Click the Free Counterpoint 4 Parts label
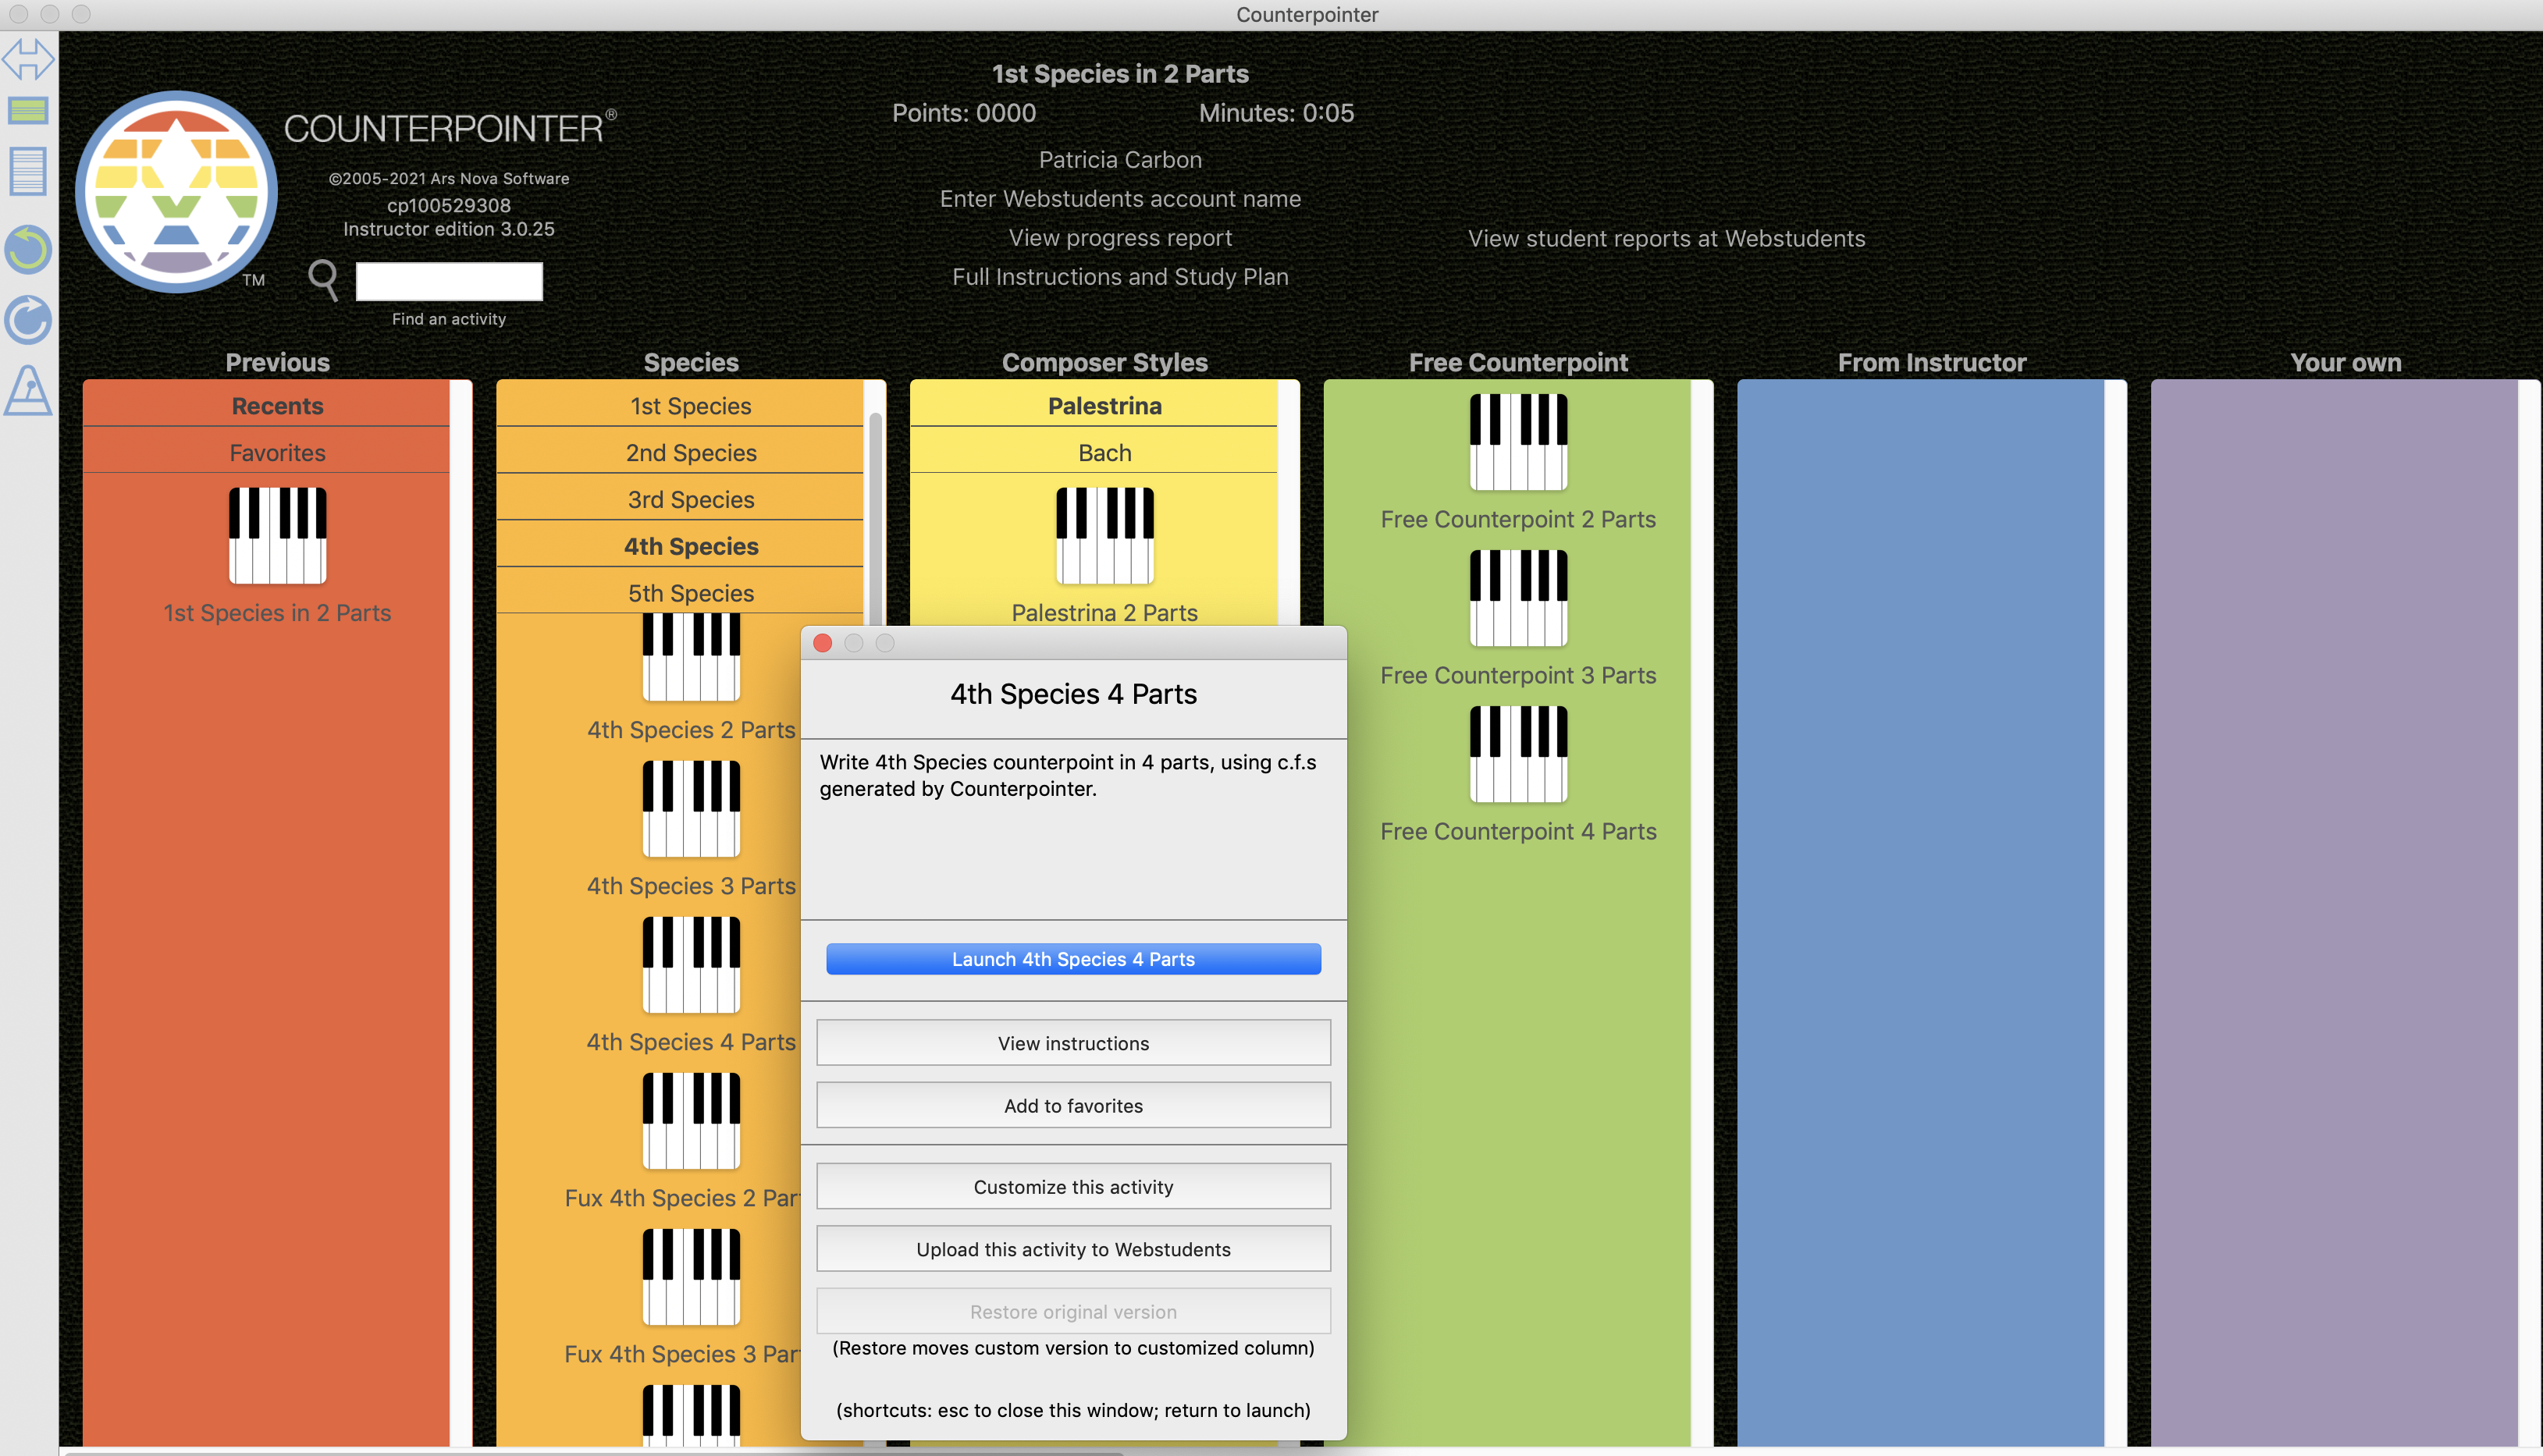The width and height of the screenshot is (2543, 1456). [1518, 831]
